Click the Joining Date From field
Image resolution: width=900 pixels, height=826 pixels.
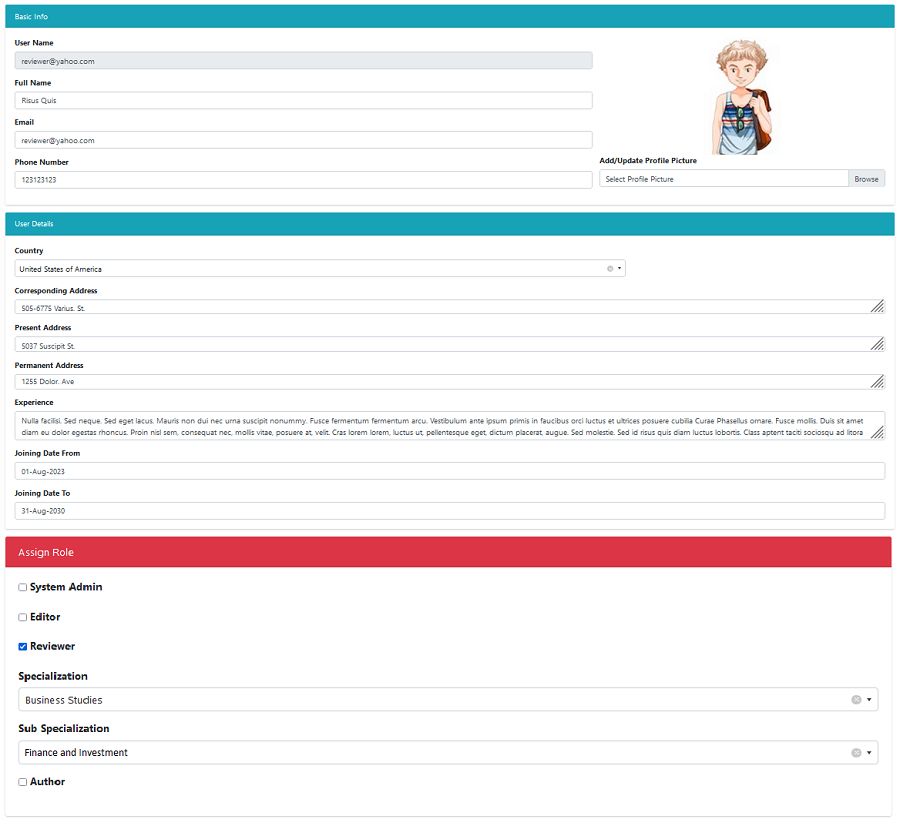coord(449,471)
